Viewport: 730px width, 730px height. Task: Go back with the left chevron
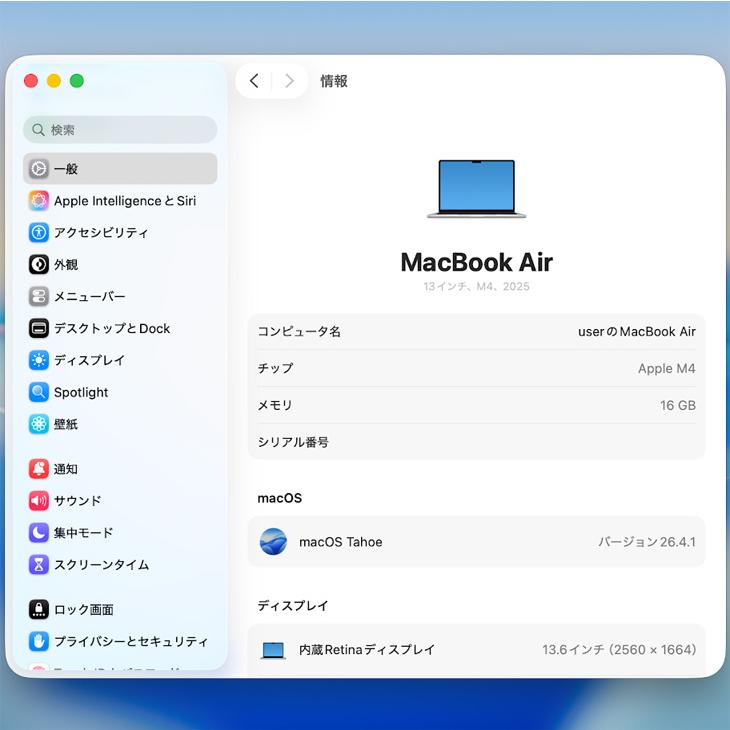pos(254,81)
